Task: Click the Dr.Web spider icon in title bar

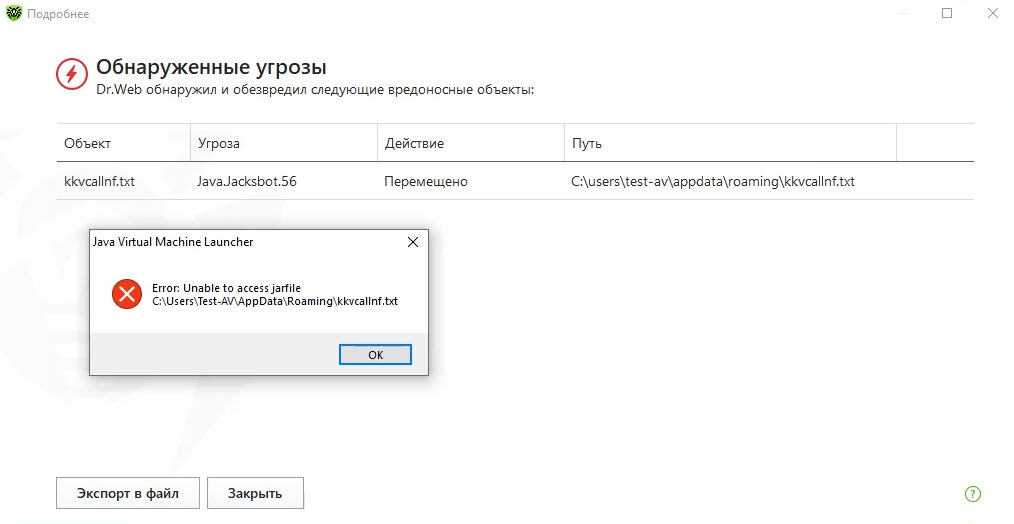Action: pos(13,14)
